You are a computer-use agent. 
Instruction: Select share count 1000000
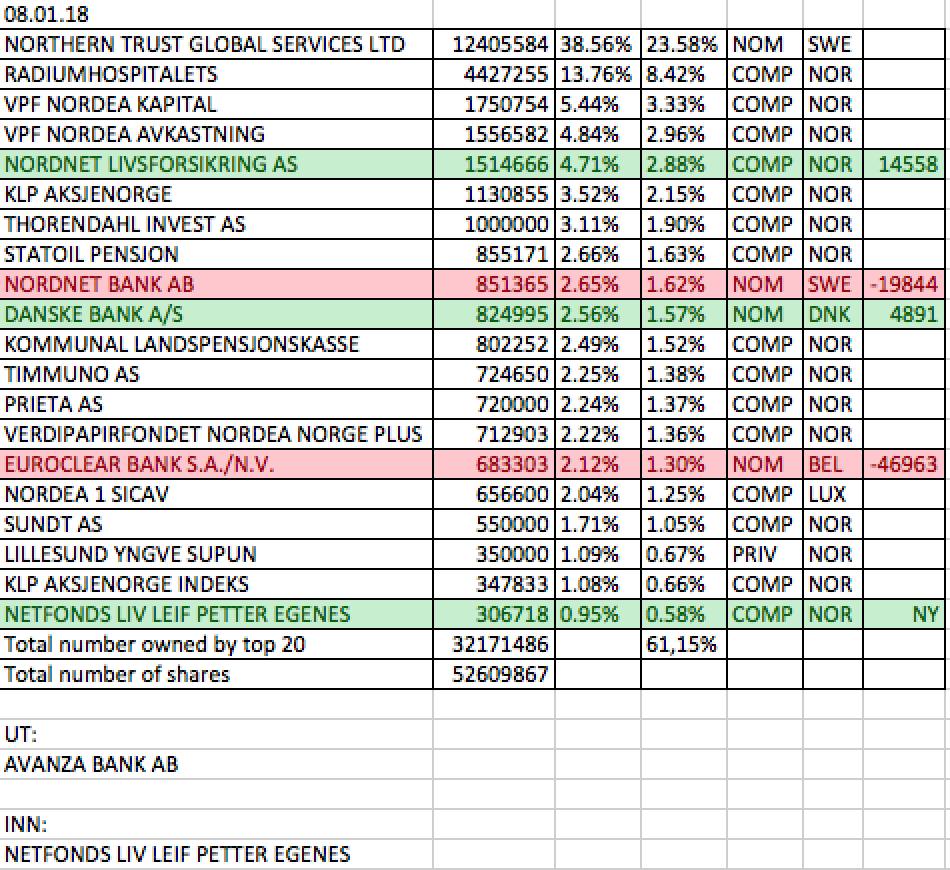(x=494, y=224)
